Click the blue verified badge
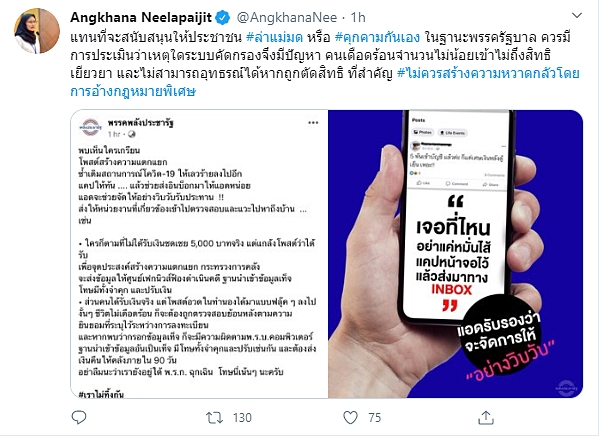This screenshot has height=436, width=599. click(x=223, y=18)
